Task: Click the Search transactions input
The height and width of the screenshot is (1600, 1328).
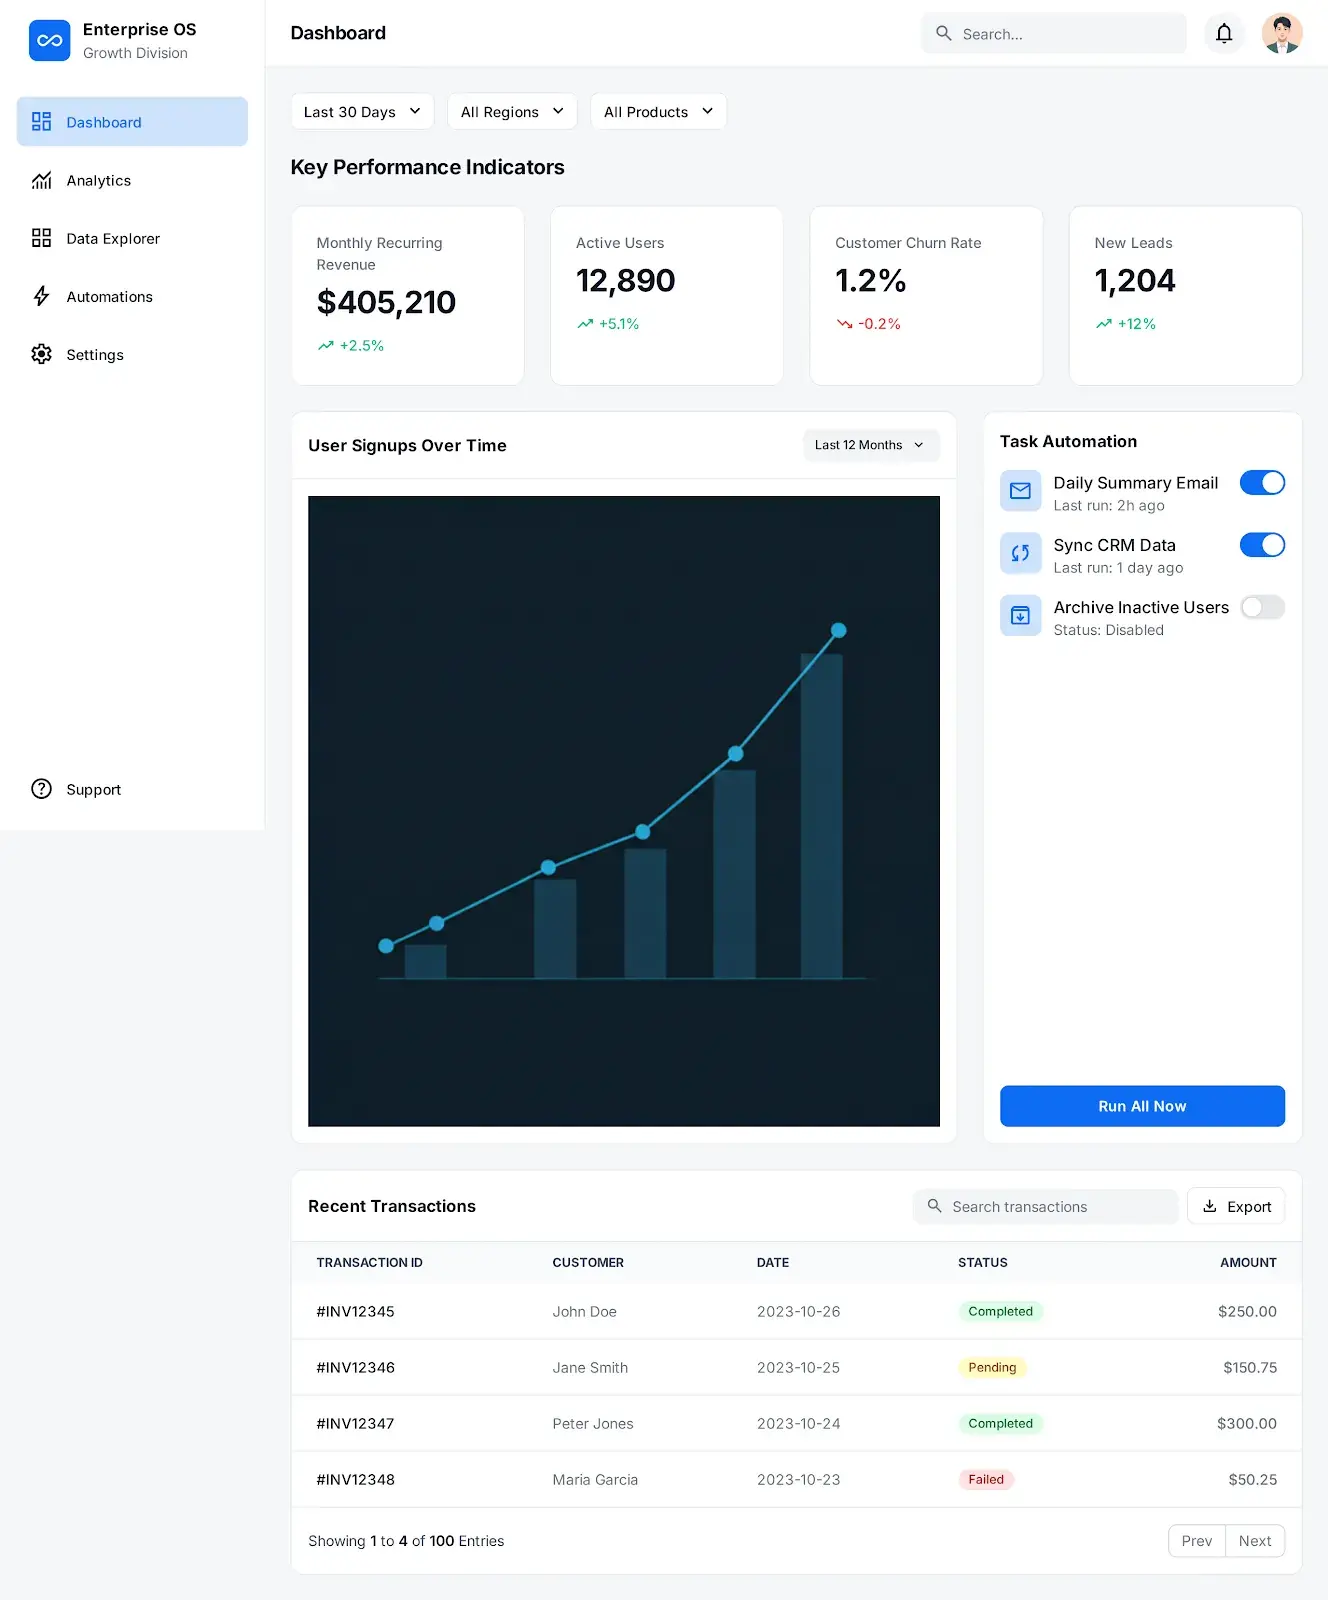Action: pos(1045,1206)
